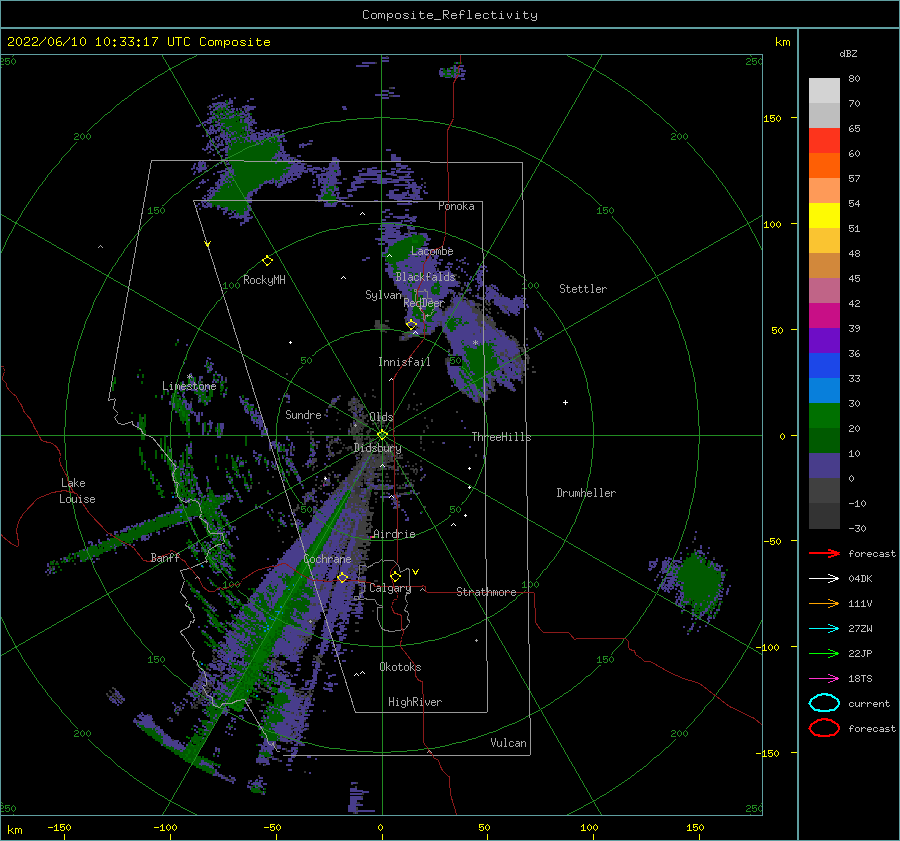Click the Ponoka town label
The width and height of the screenshot is (900, 841).
coord(456,206)
